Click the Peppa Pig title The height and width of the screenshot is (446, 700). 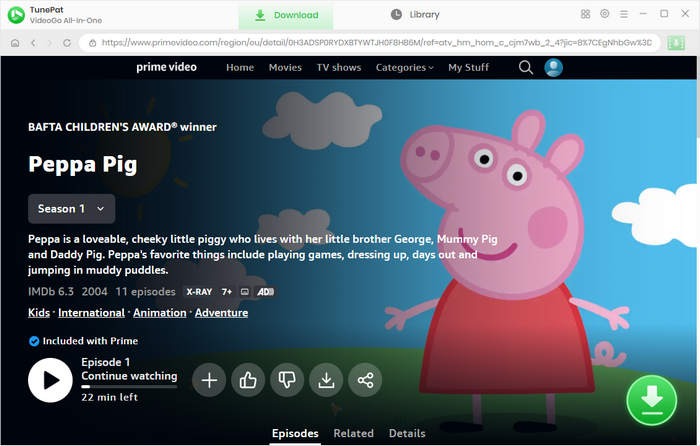pyautogui.click(x=83, y=164)
